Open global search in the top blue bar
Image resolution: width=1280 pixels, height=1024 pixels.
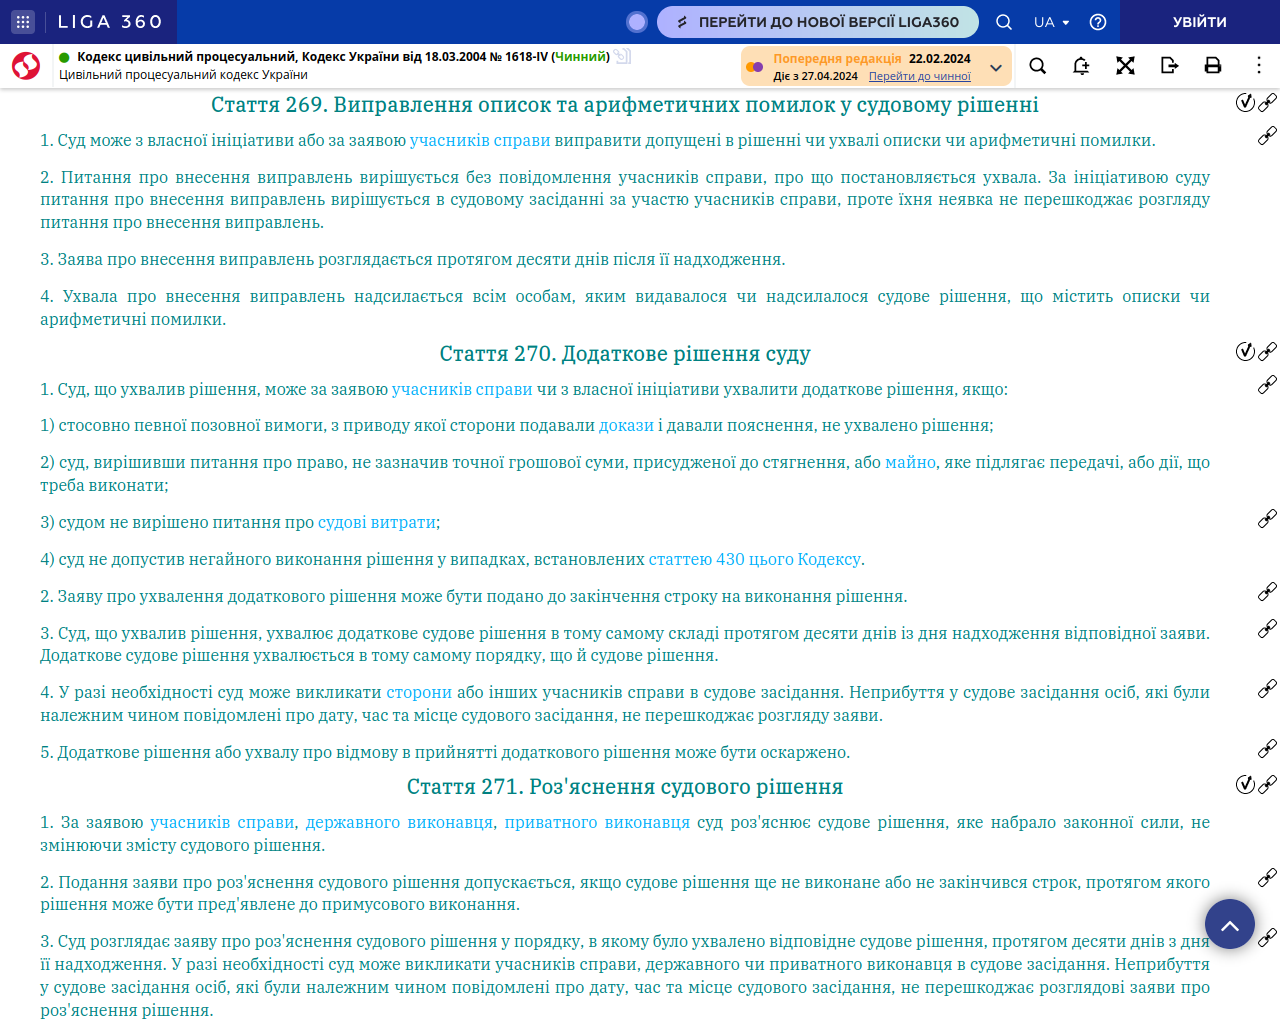1004,22
